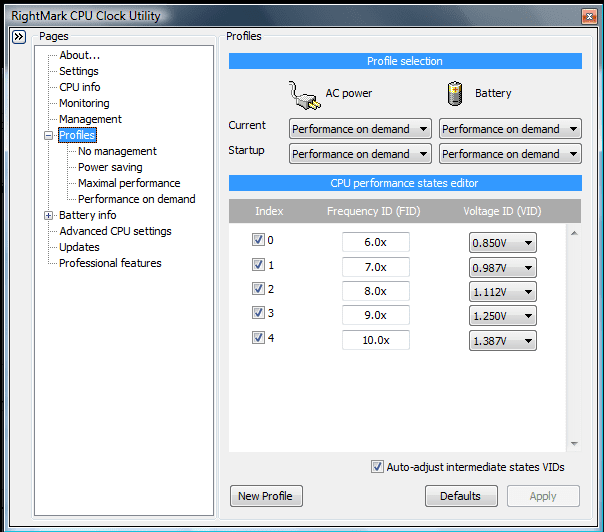
Task: Expand the Battery info tree node
Action: (x=49, y=216)
